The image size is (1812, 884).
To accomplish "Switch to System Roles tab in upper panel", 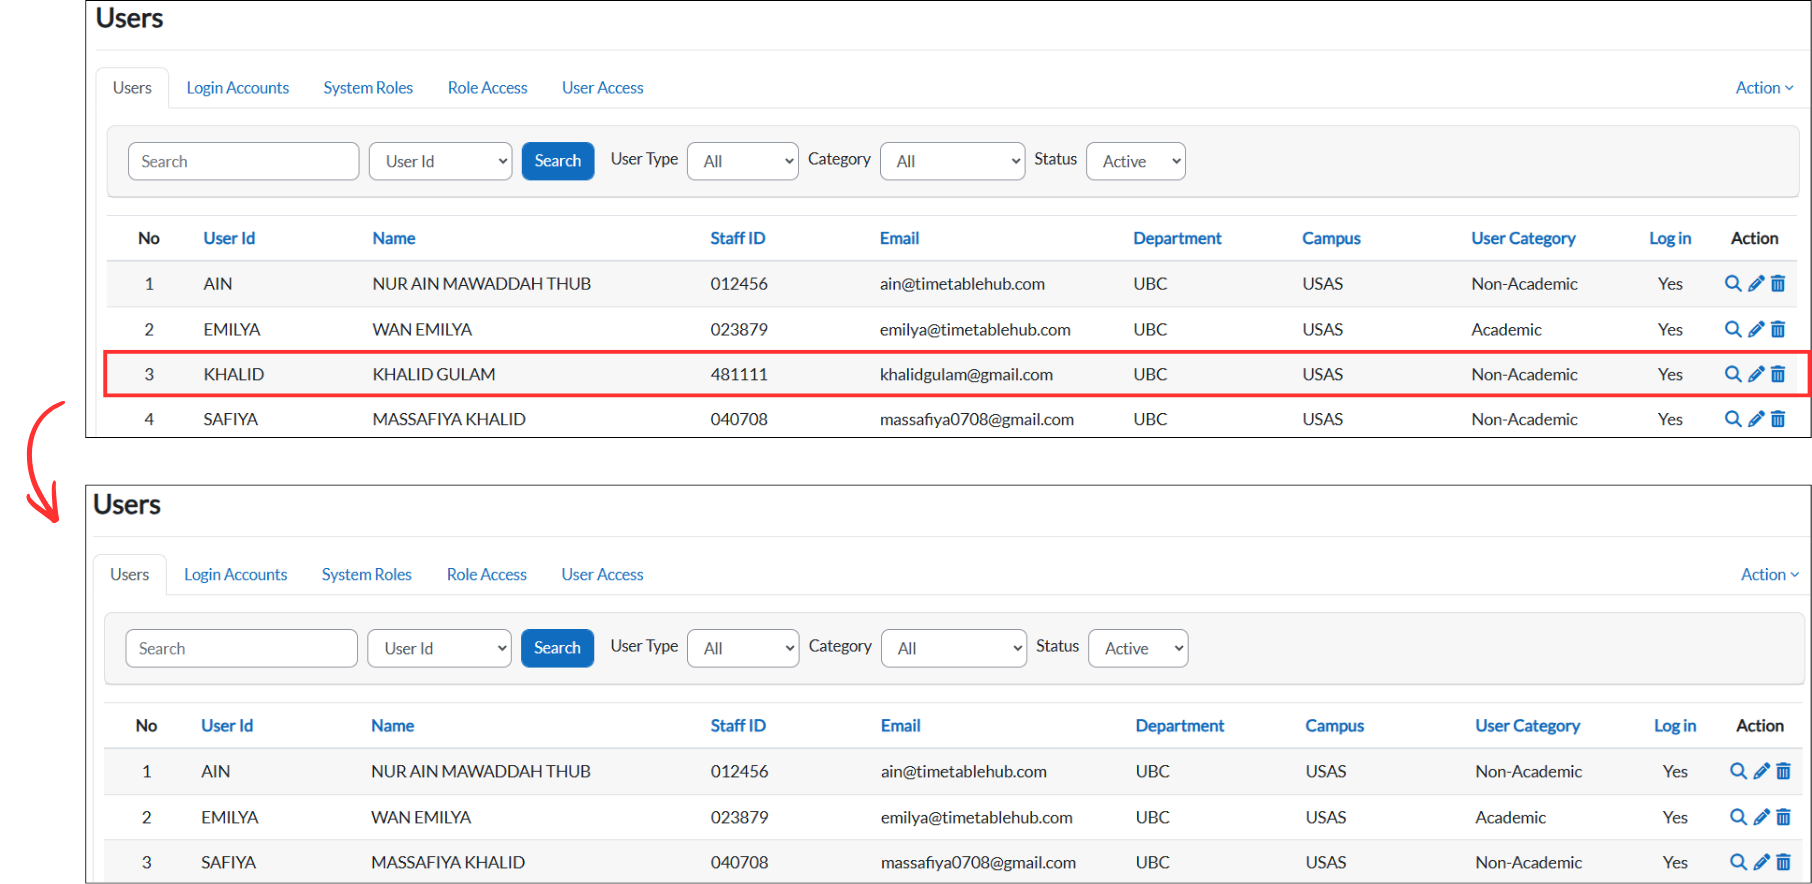I will (368, 88).
